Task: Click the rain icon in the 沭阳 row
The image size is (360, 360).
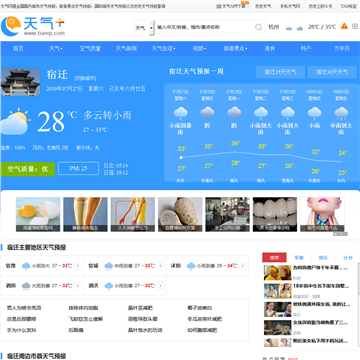Action: click(191, 266)
